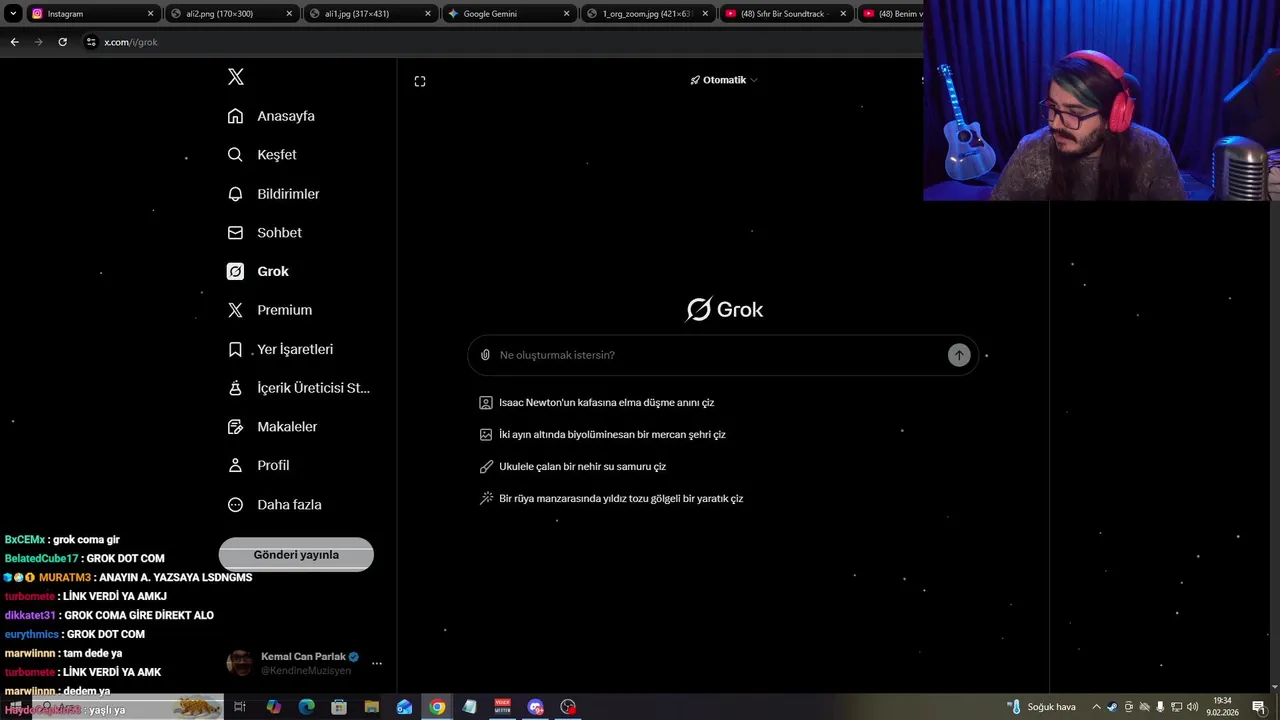Click the send arrow button
The image size is (1280, 720).
click(x=959, y=355)
